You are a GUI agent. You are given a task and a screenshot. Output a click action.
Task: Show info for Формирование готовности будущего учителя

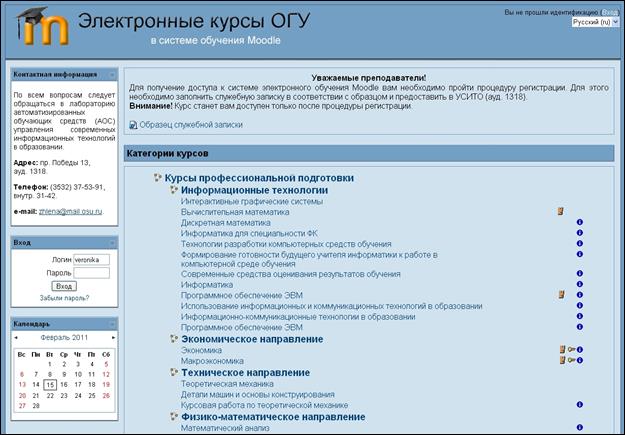coord(580,254)
